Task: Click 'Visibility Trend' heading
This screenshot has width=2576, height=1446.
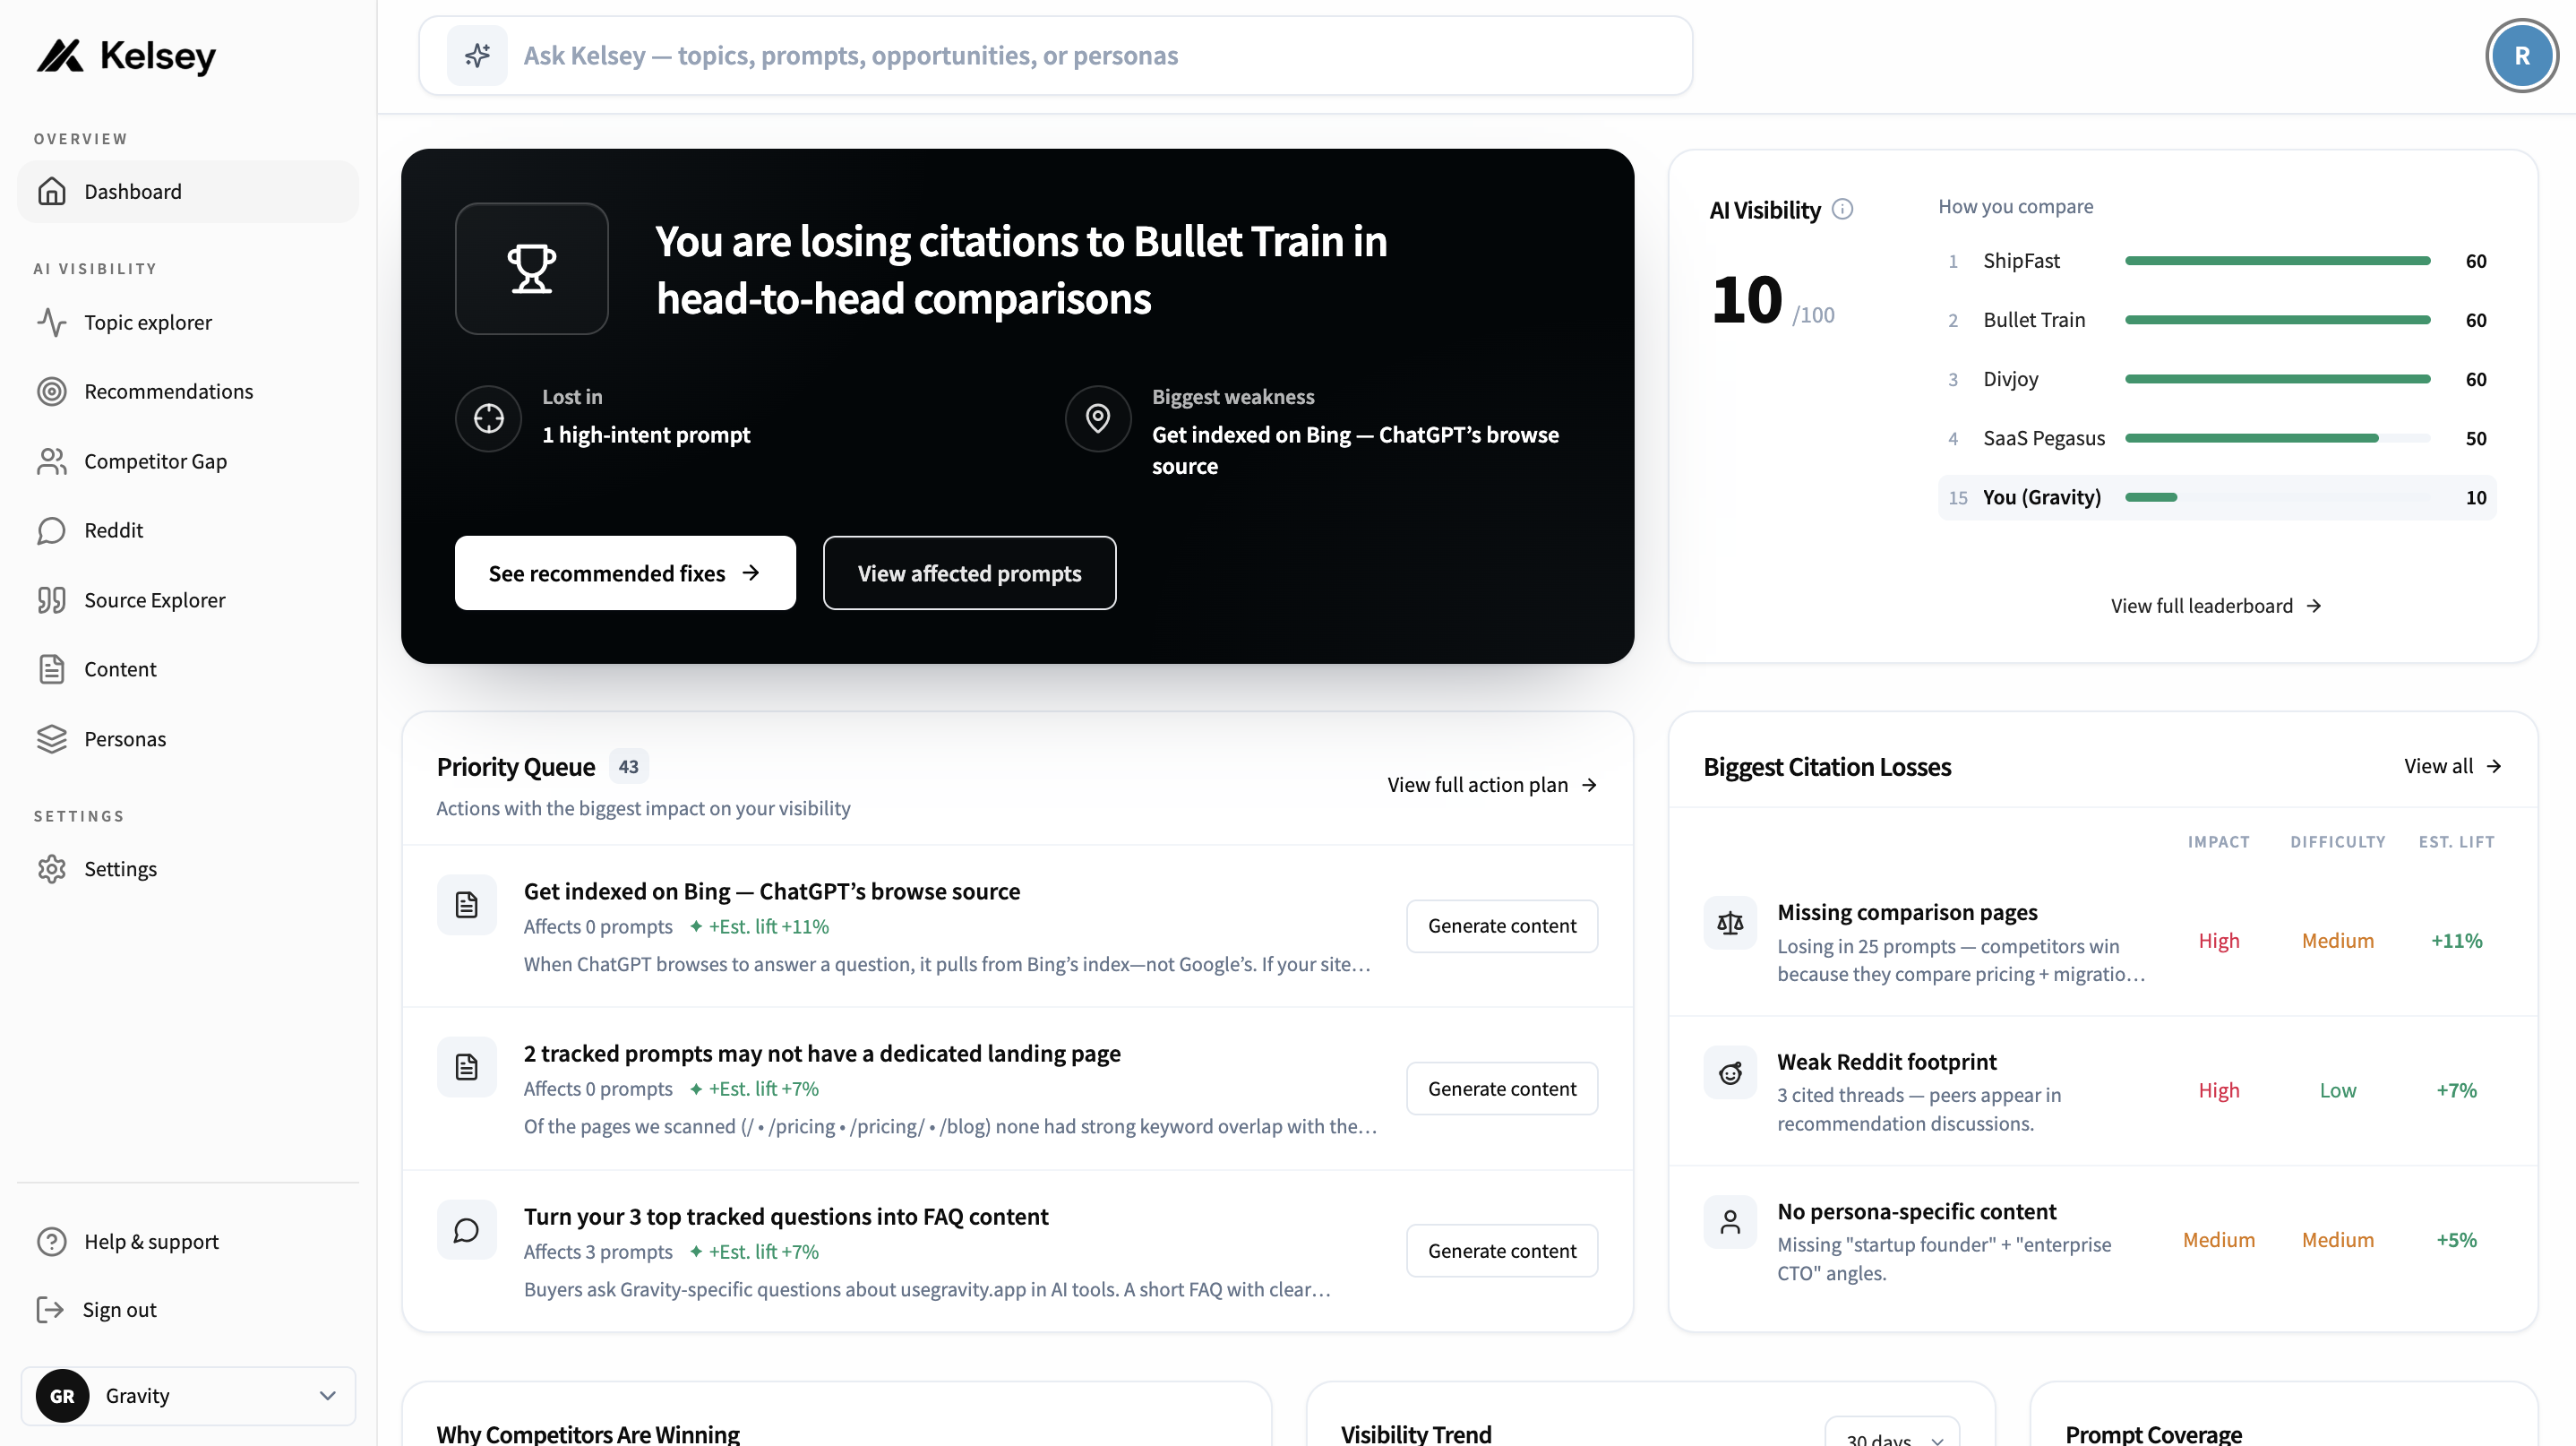Action: tap(1416, 1433)
